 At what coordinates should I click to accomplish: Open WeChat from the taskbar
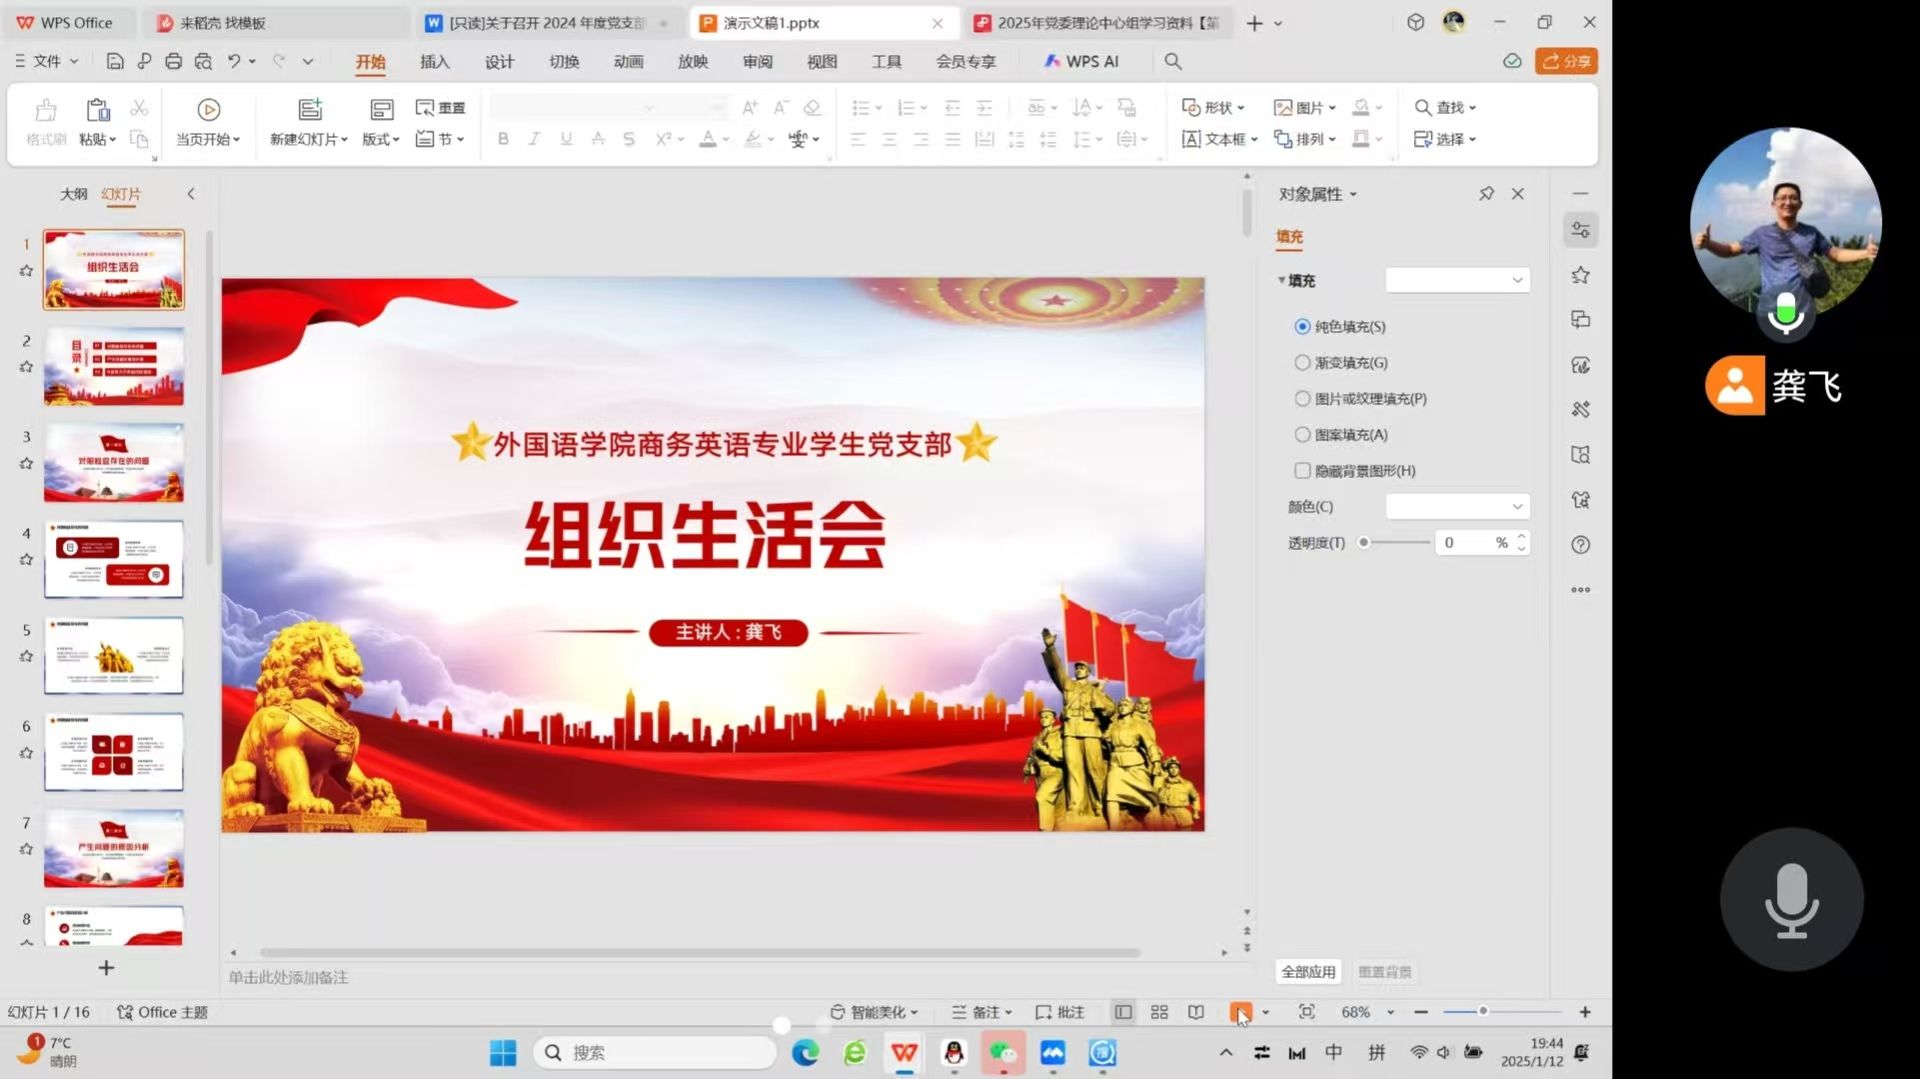1002,1053
